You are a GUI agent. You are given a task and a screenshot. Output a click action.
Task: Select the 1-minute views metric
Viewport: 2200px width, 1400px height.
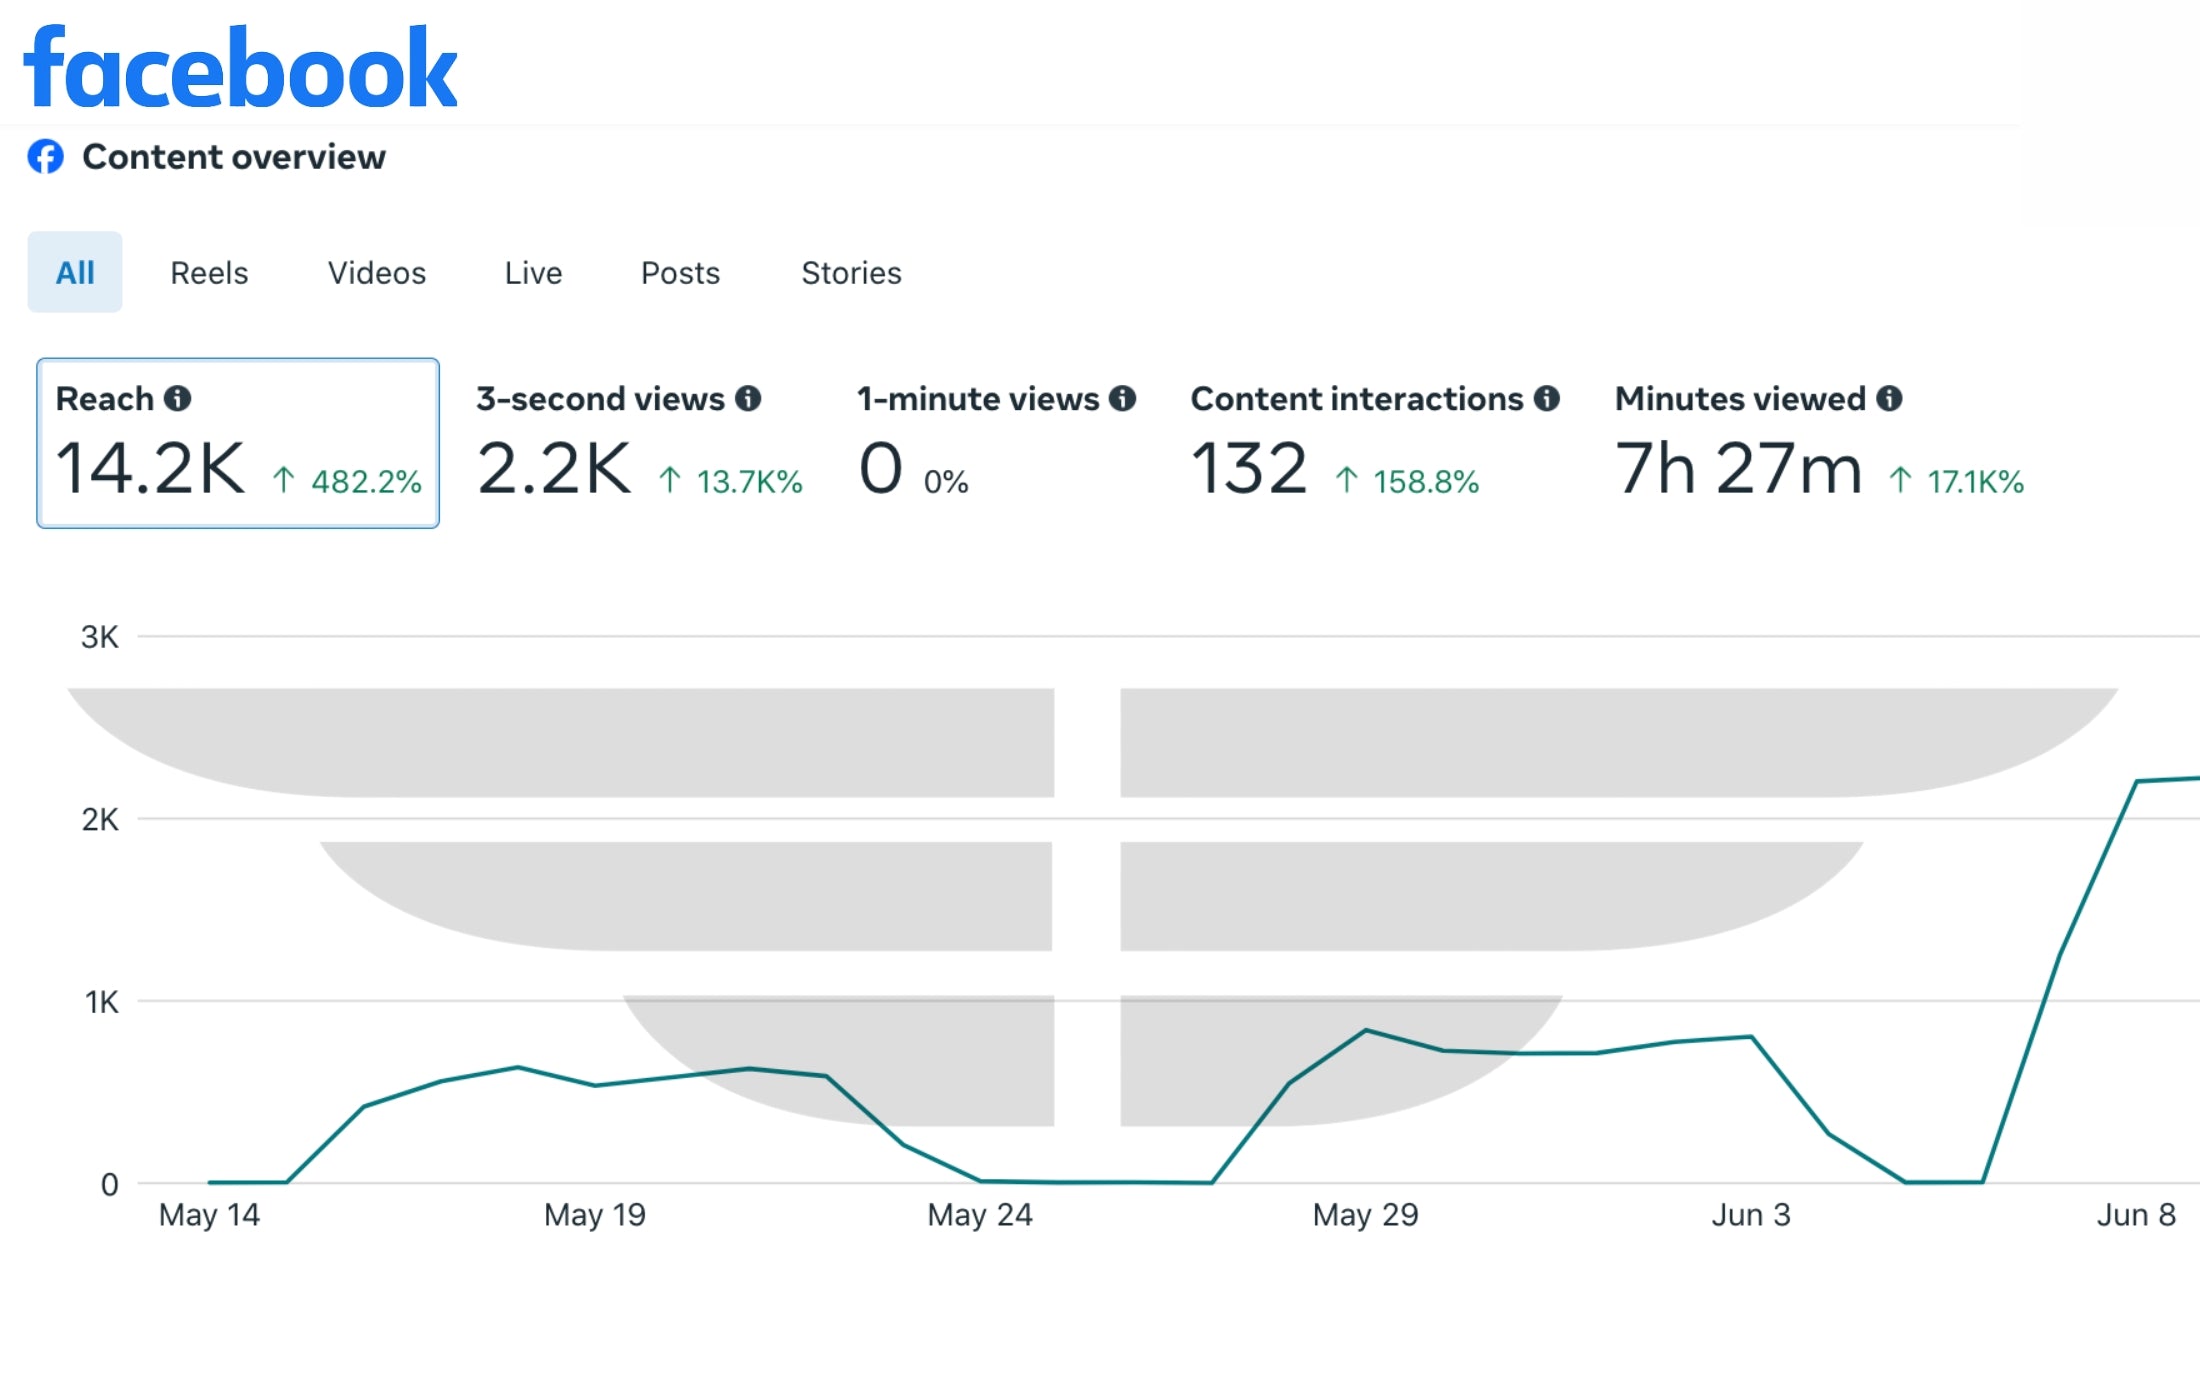tap(997, 443)
